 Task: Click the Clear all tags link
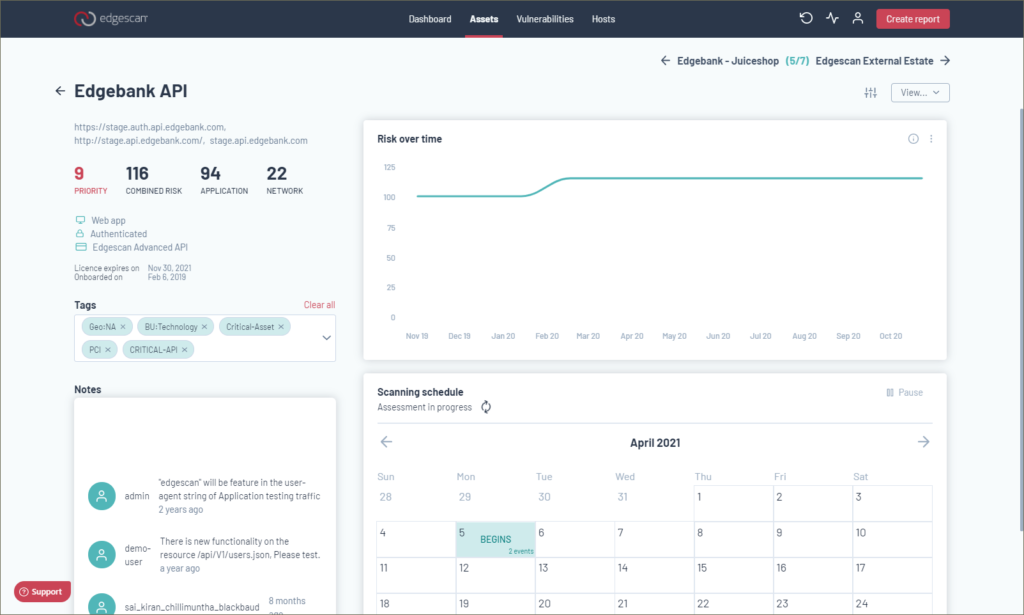coord(319,305)
